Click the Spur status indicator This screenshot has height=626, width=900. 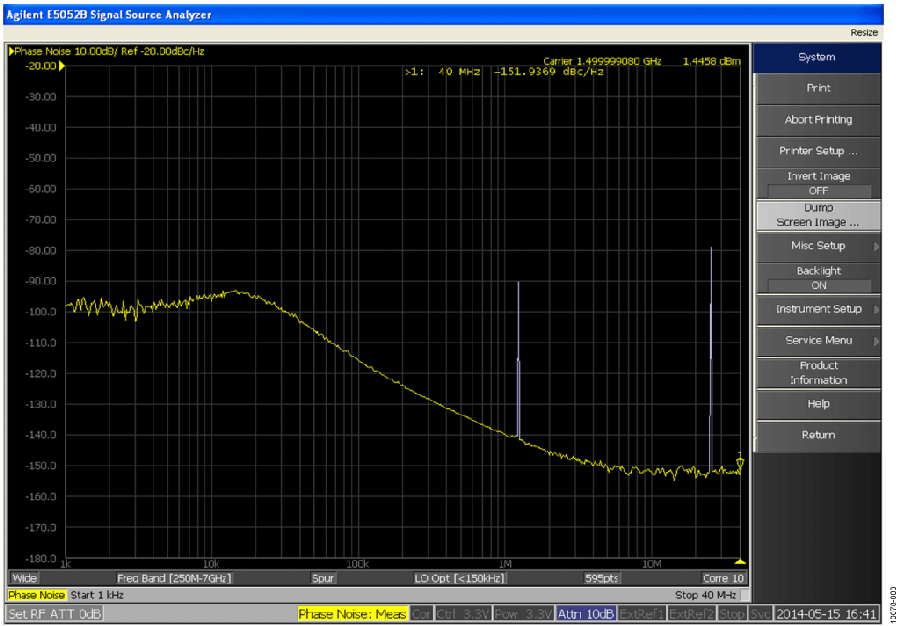point(323,578)
